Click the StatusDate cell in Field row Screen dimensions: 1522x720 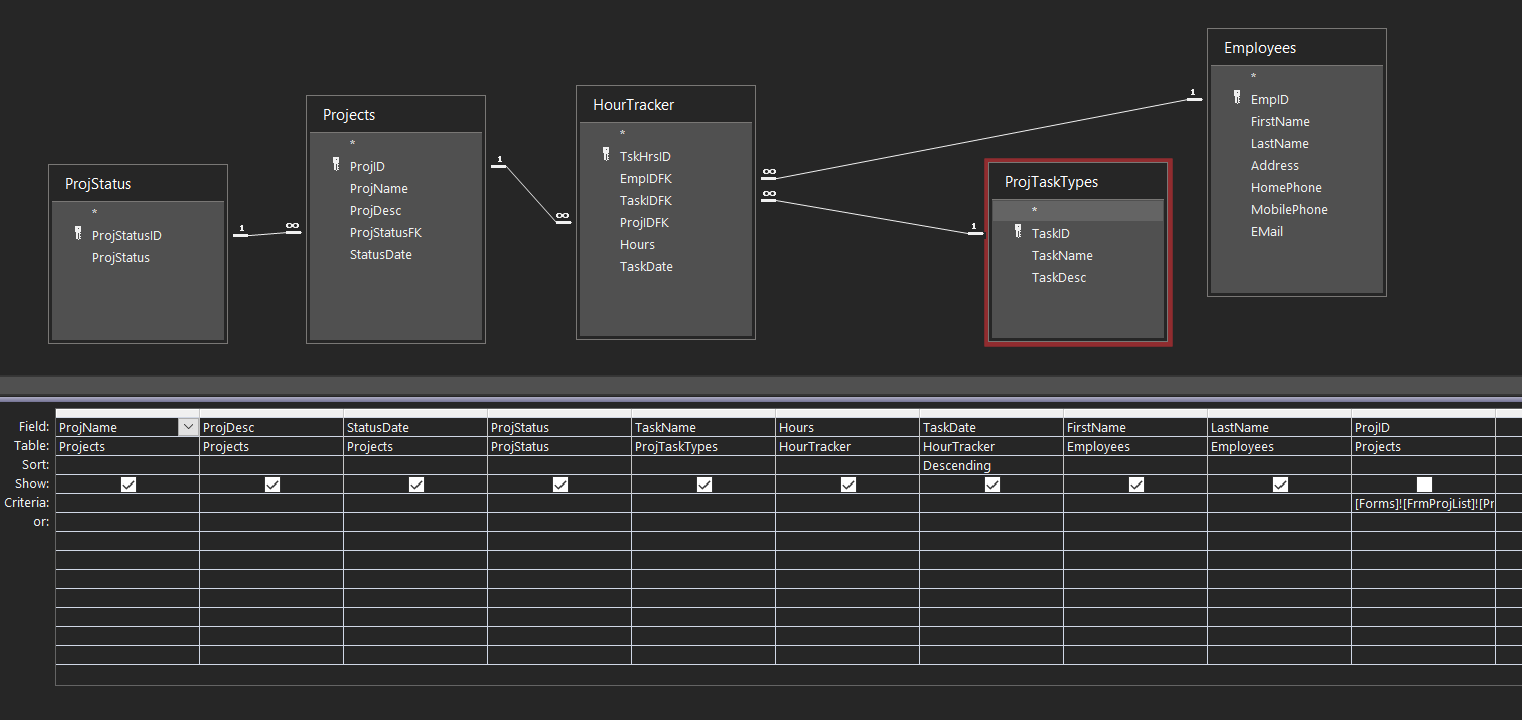click(x=416, y=427)
